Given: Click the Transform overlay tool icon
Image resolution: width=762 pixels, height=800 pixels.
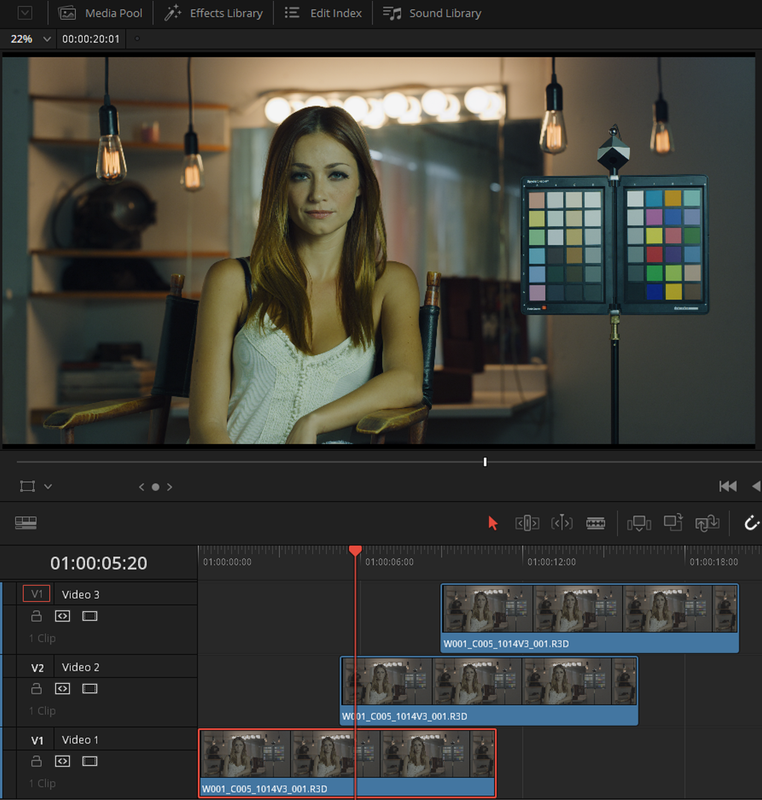Looking at the screenshot, I should point(28,486).
